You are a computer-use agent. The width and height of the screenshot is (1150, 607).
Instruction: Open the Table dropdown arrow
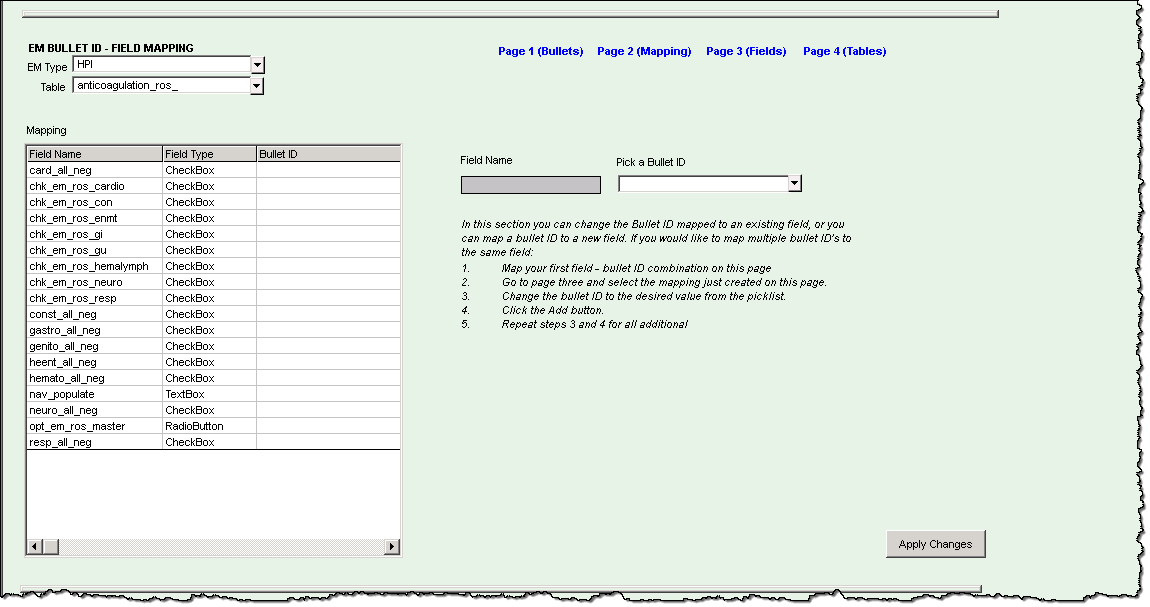coord(257,87)
